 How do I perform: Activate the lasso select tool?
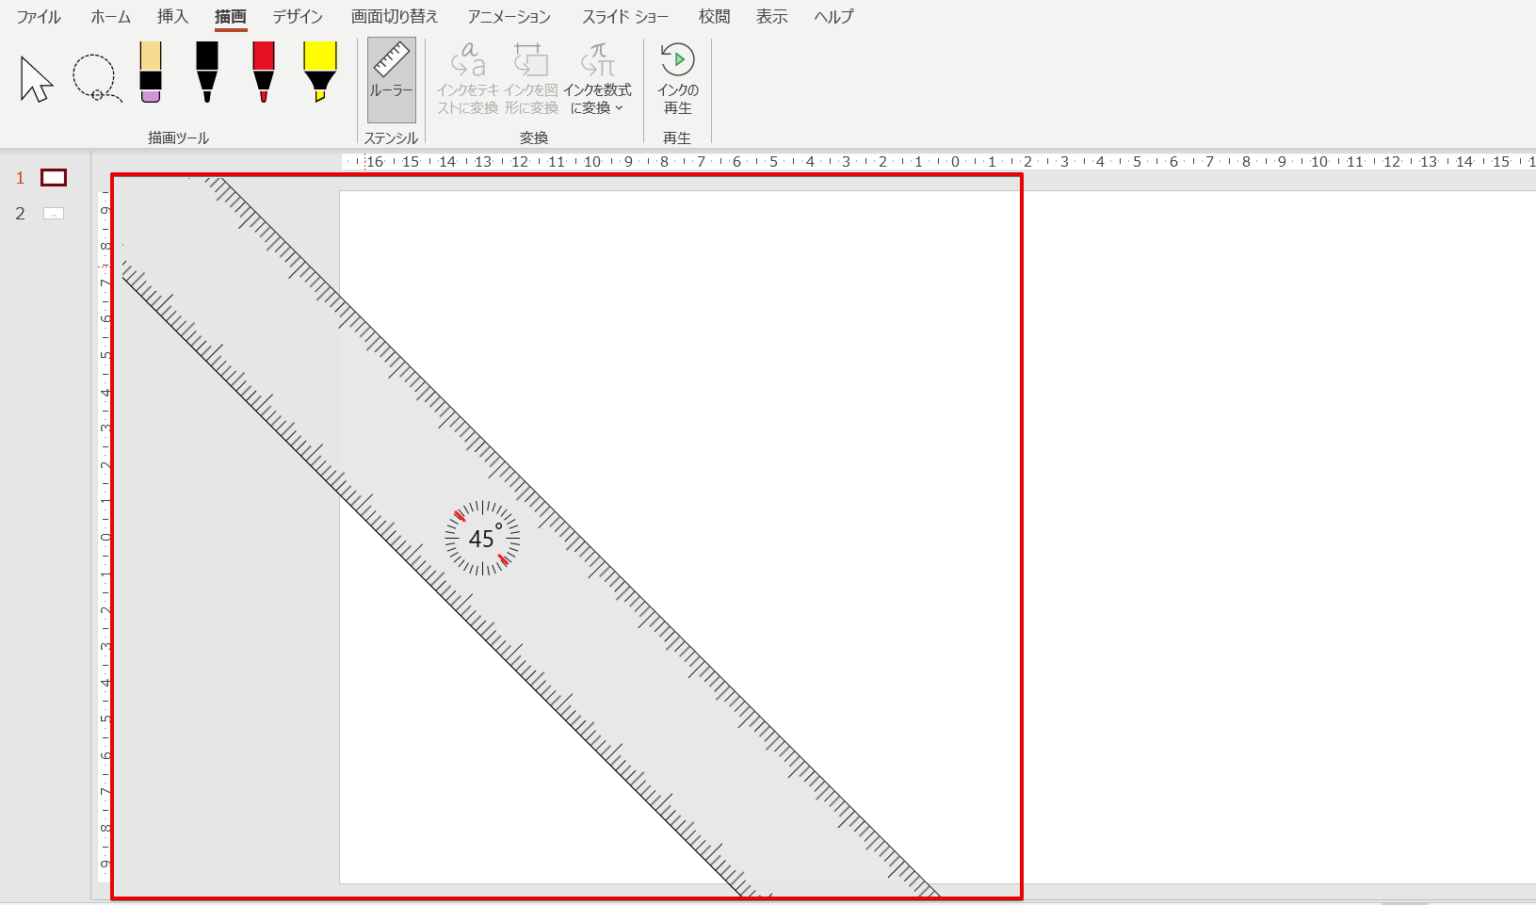(x=96, y=79)
